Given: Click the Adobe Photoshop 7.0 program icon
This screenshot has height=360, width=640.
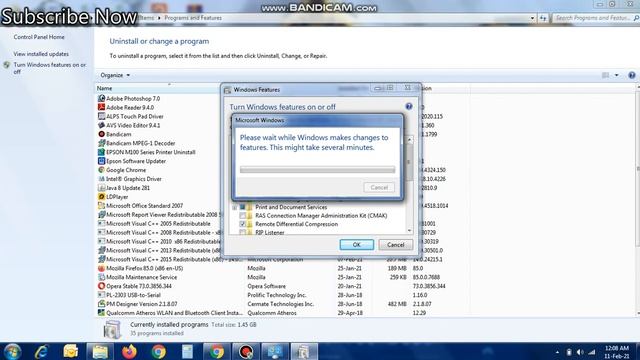Looking at the screenshot, I should tap(101, 98).
